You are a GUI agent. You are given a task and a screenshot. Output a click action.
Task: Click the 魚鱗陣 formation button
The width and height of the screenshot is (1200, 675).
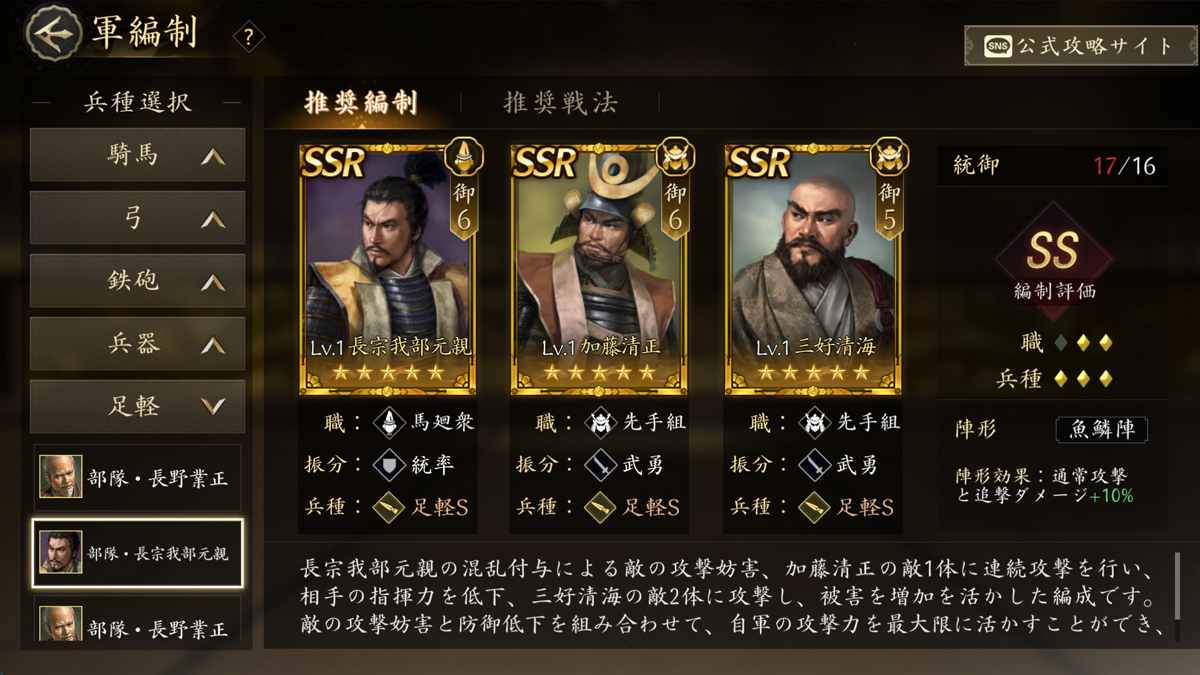tap(1102, 430)
